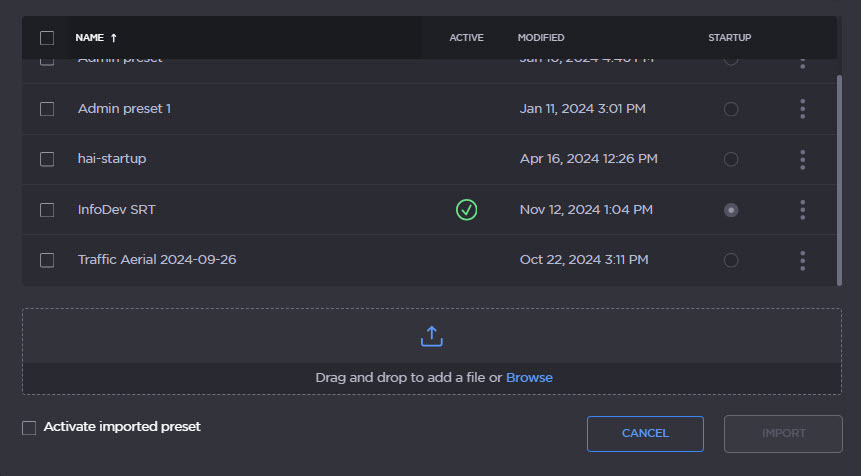The image size is (861, 476).
Task: Toggle the select-all checkbox in the header
Action: pyautogui.click(x=47, y=38)
